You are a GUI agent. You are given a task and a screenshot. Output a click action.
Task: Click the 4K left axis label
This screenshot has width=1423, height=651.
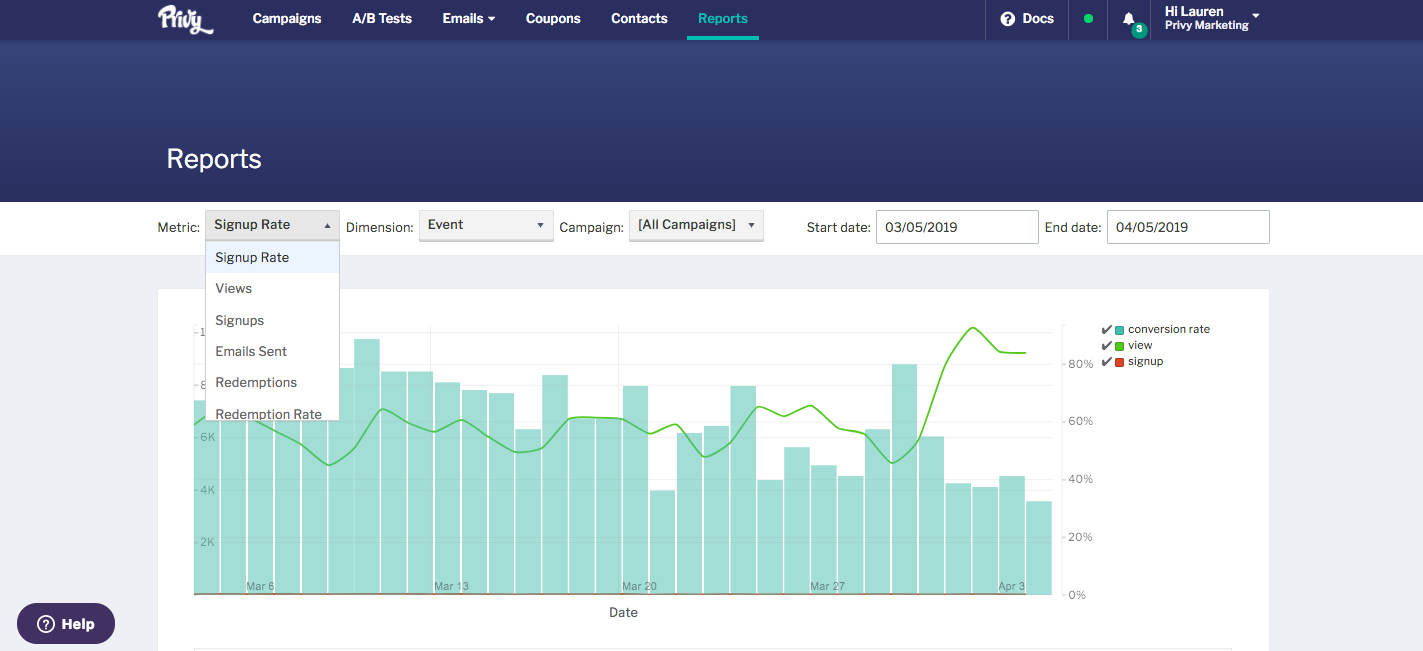pyautogui.click(x=208, y=490)
